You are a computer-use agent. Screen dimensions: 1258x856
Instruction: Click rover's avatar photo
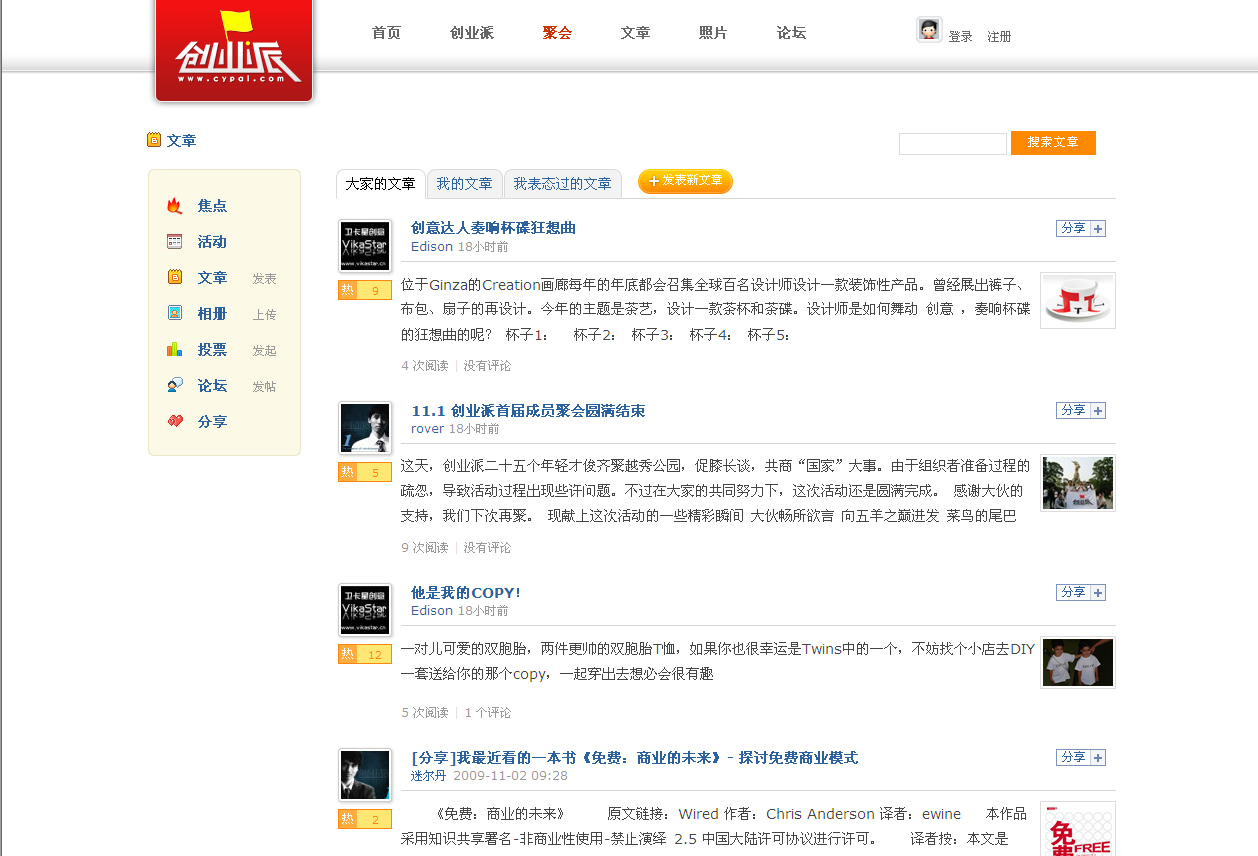click(365, 428)
